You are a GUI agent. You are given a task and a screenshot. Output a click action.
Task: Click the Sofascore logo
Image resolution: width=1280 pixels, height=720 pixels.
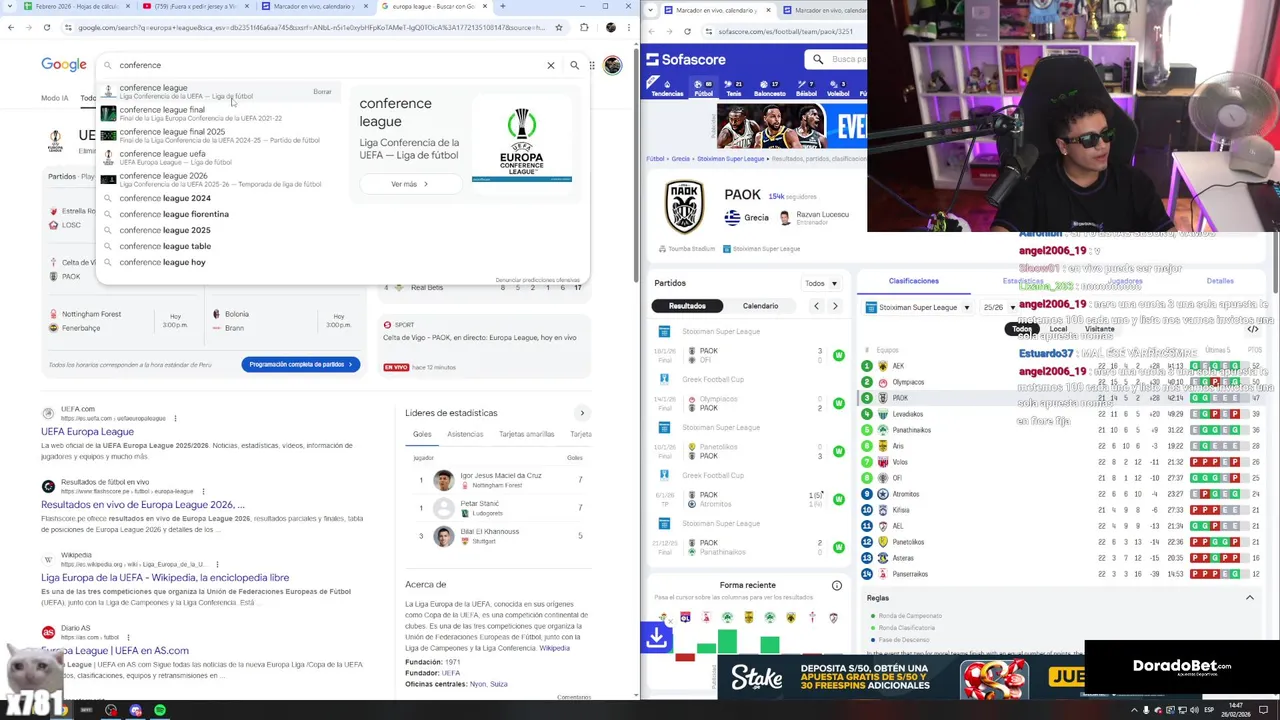pyautogui.click(x=686, y=60)
